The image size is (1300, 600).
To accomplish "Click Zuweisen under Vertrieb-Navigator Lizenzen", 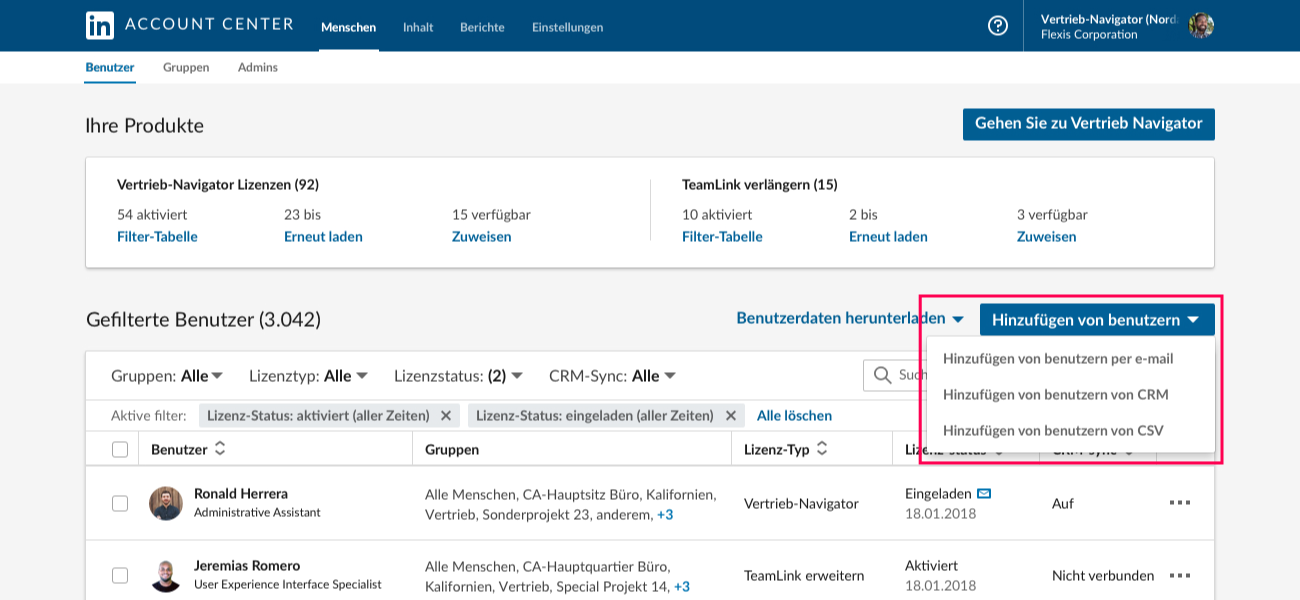I will click(x=481, y=237).
